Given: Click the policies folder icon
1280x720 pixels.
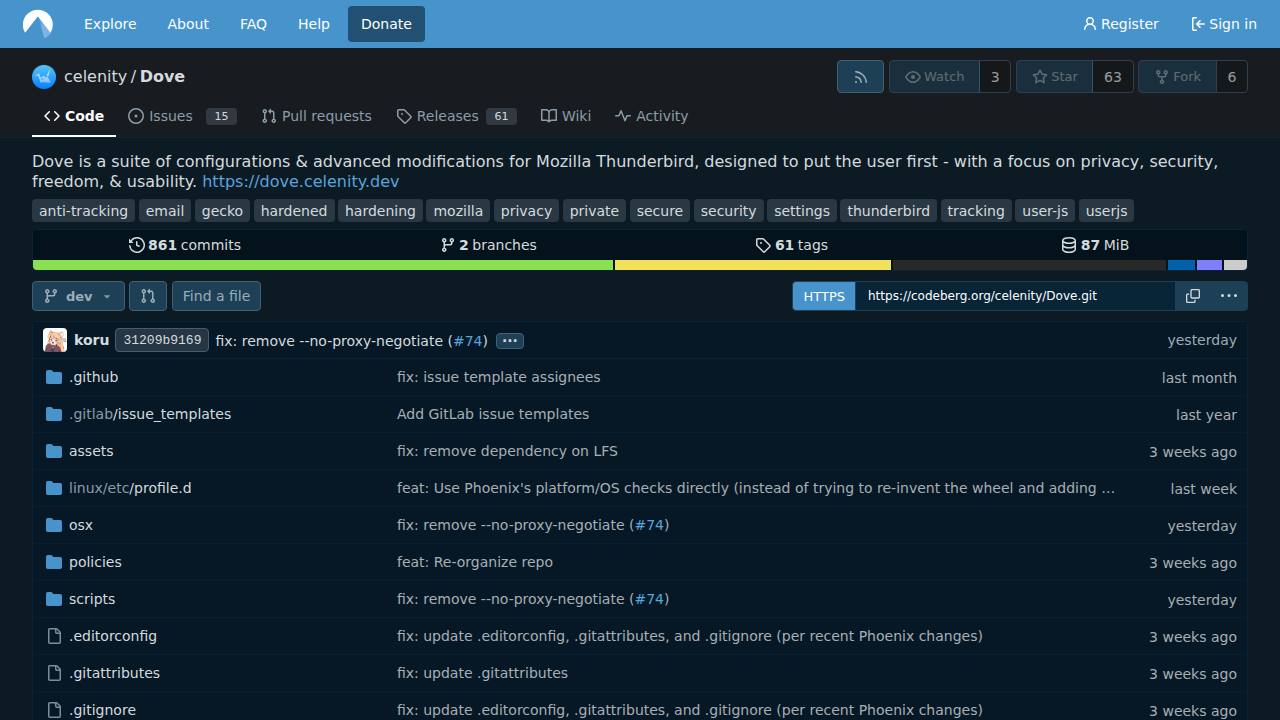Looking at the screenshot, I should pyautogui.click(x=54, y=562).
